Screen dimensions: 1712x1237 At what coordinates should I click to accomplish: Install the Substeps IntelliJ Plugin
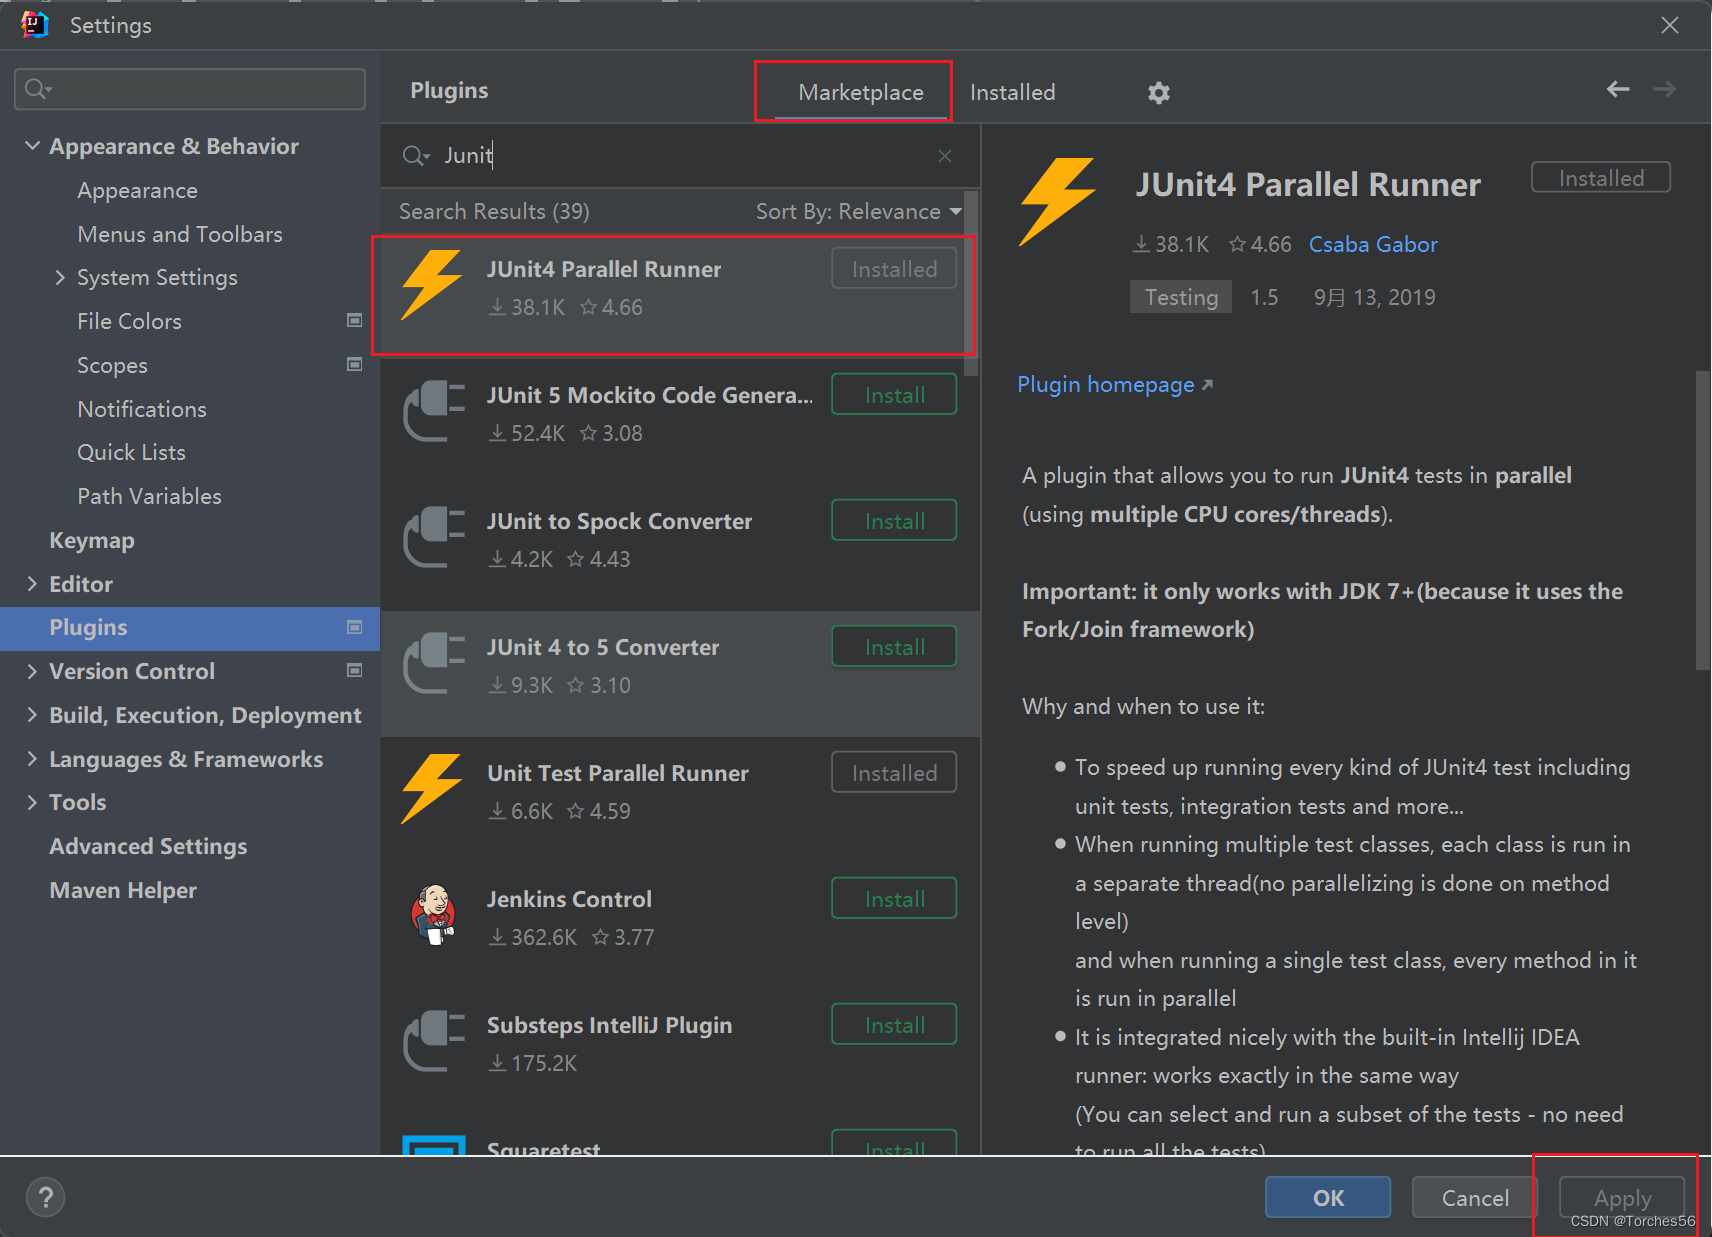point(894,1025)
